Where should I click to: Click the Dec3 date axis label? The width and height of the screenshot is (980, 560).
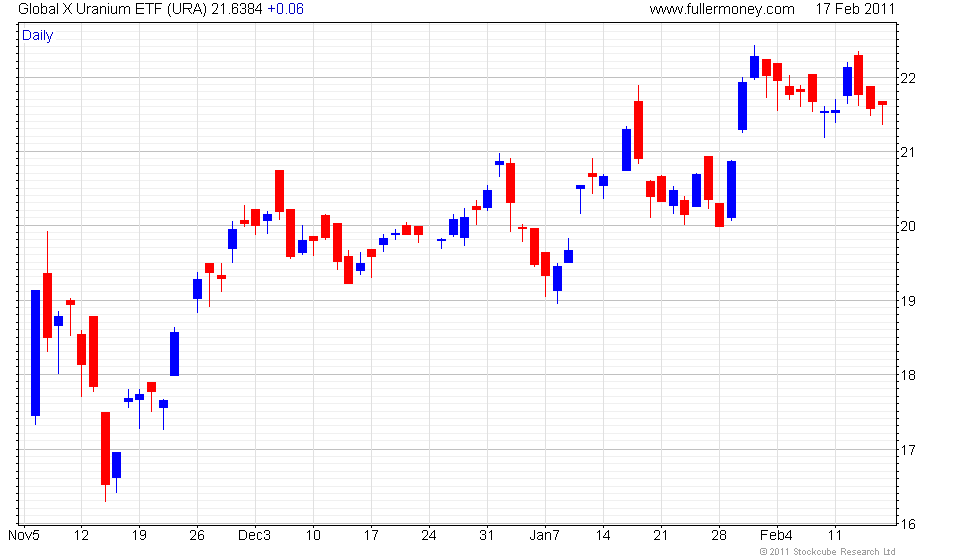[x=254, y=536]
